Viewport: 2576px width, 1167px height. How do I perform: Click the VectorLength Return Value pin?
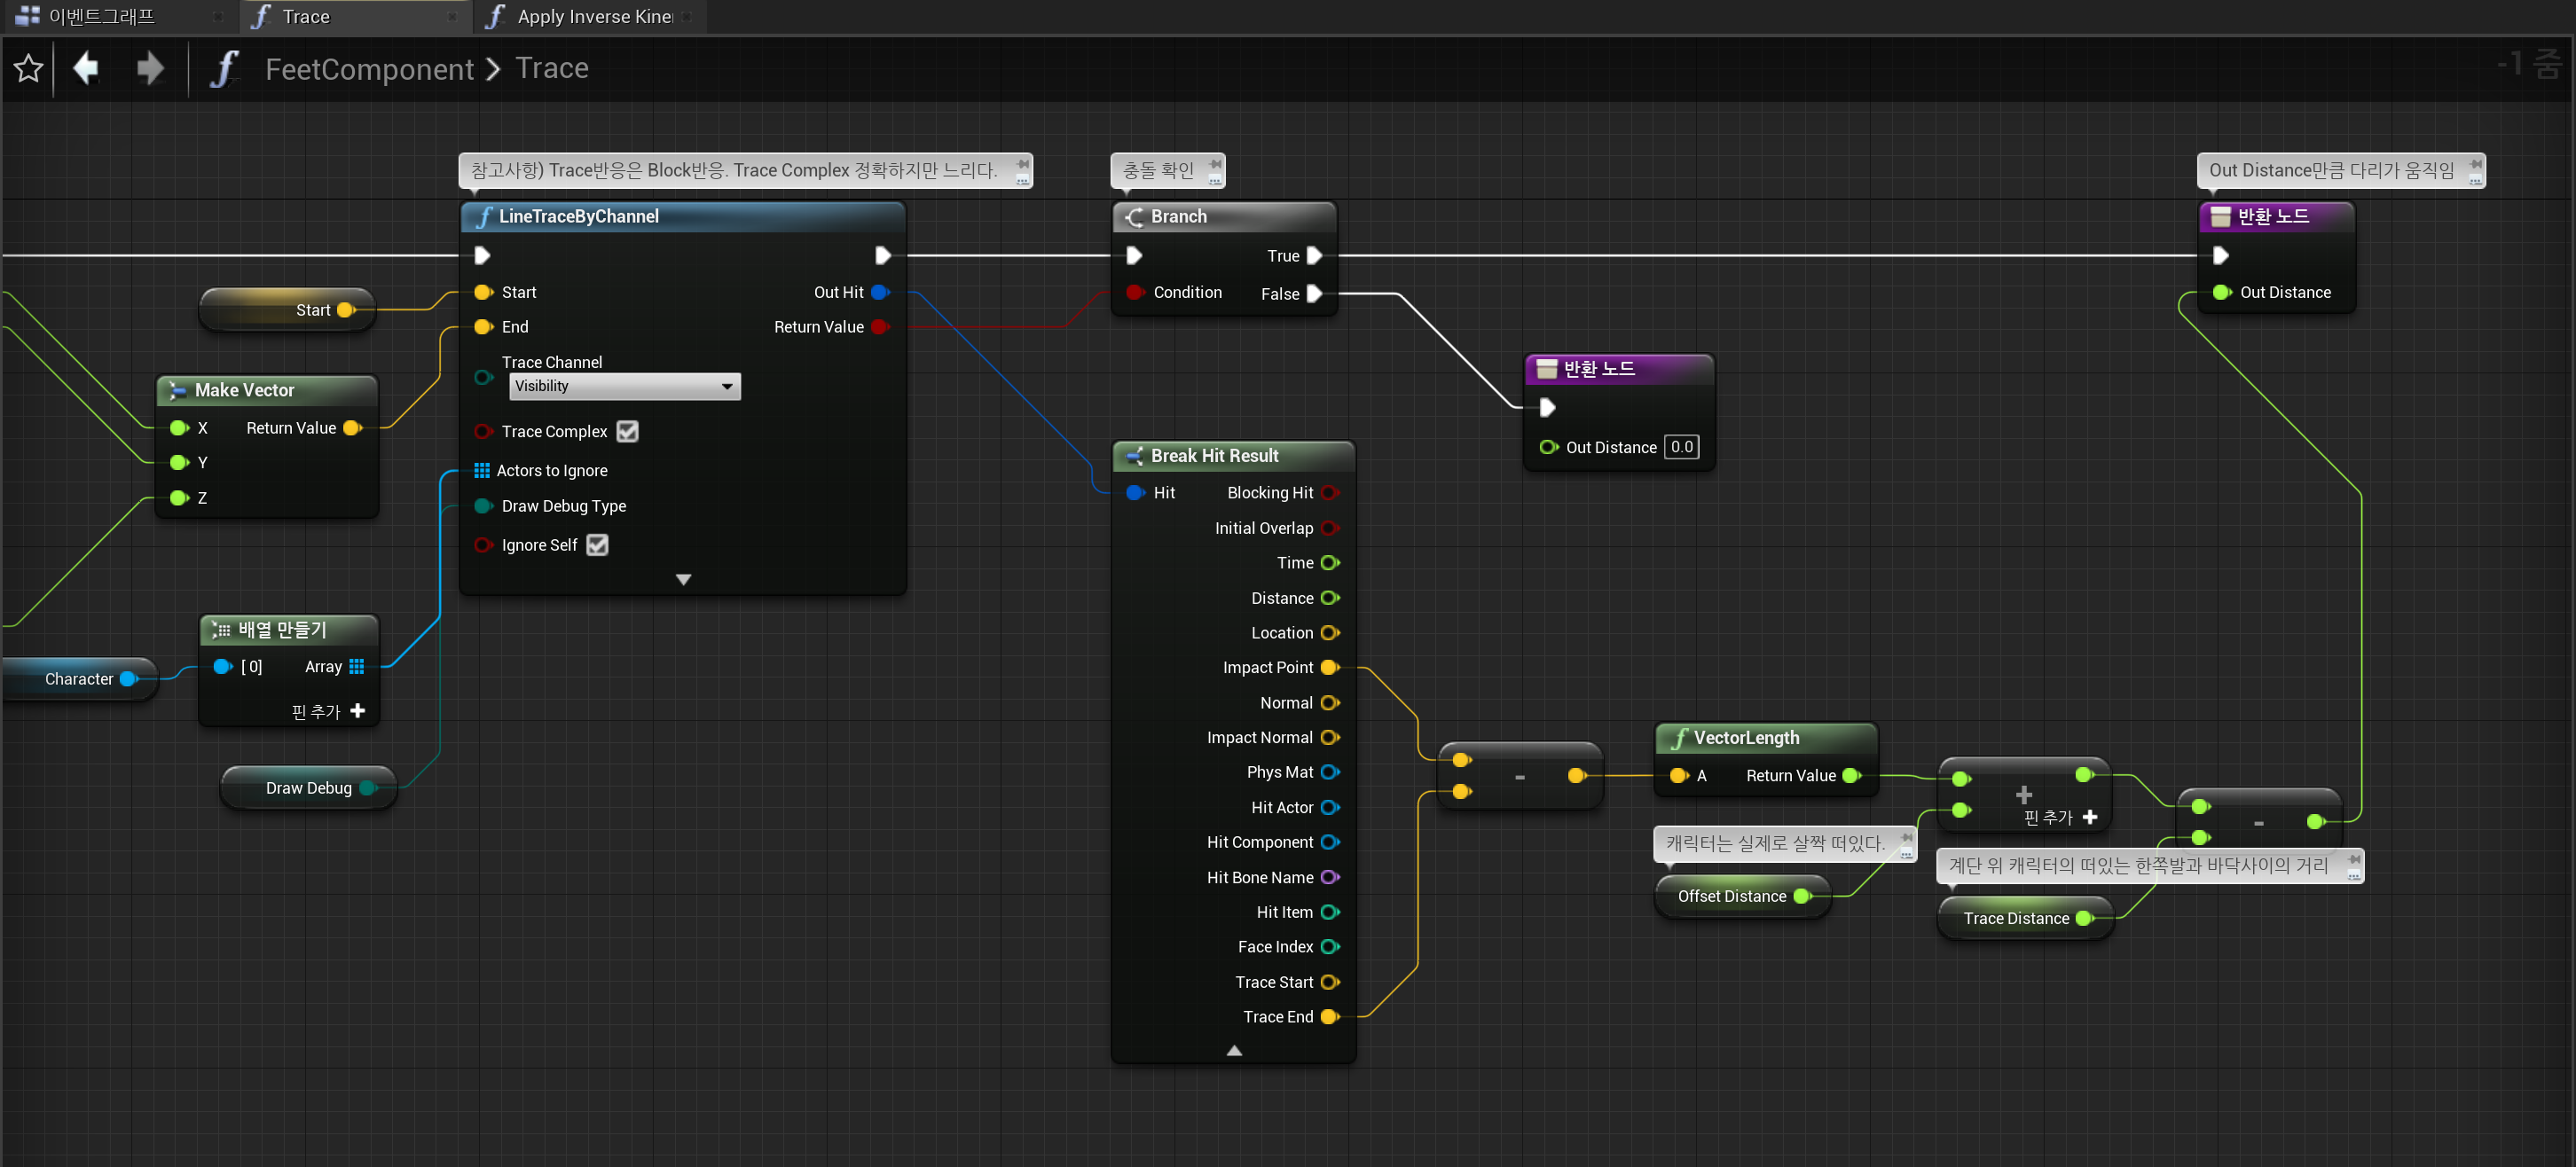tap(1851, 775)
